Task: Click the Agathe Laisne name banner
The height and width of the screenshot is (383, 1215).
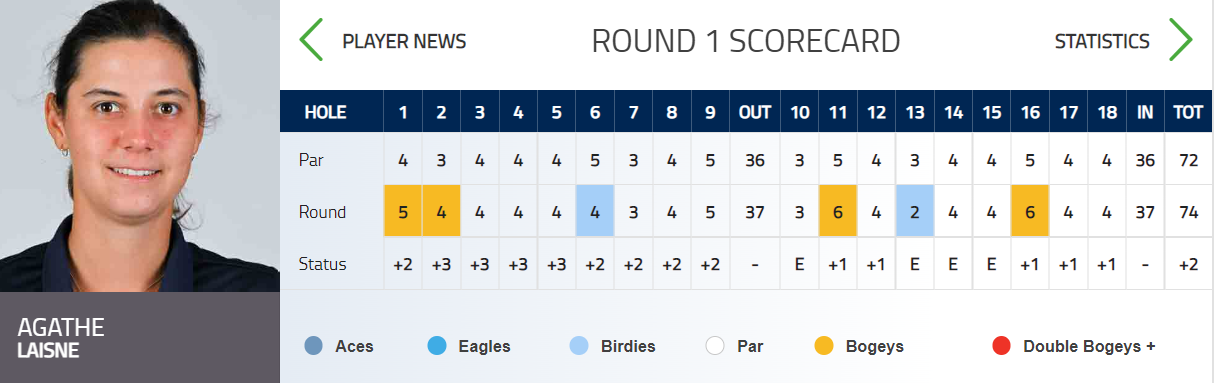Action: click(x=140, y=338)
